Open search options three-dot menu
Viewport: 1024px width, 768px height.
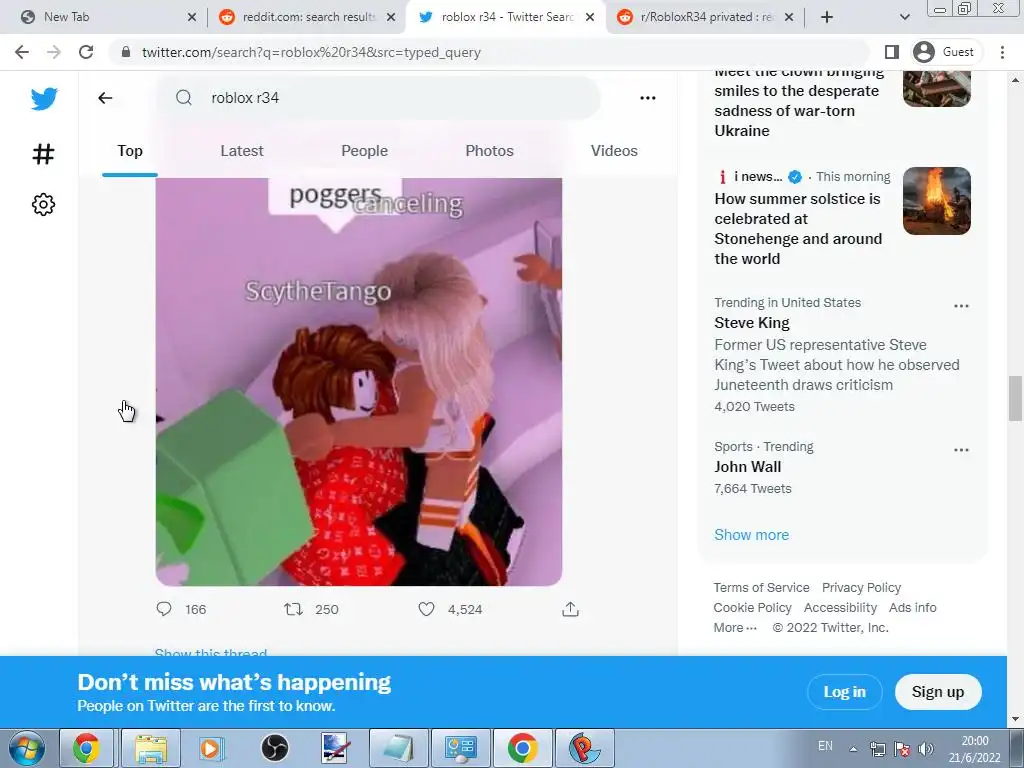pos(648,98)
